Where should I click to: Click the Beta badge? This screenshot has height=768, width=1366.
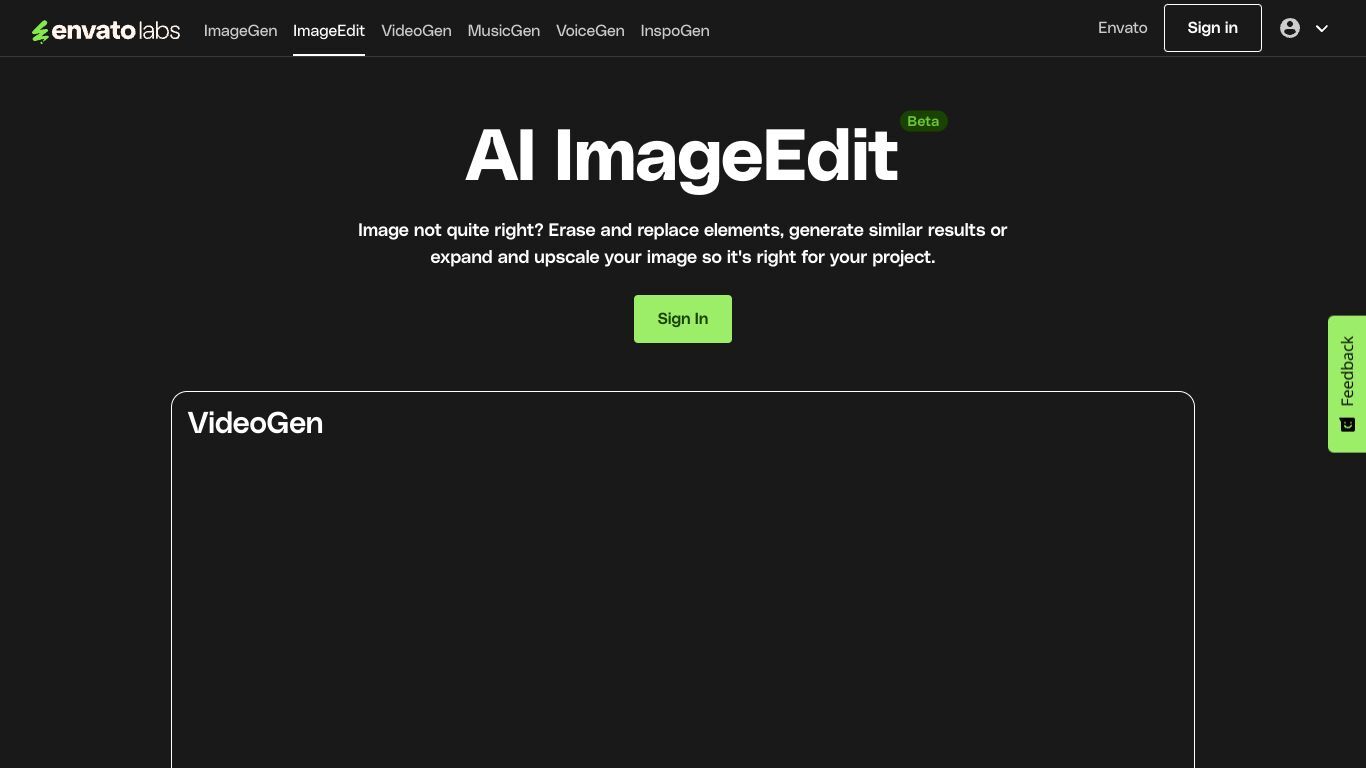click(x=923, y=121)
